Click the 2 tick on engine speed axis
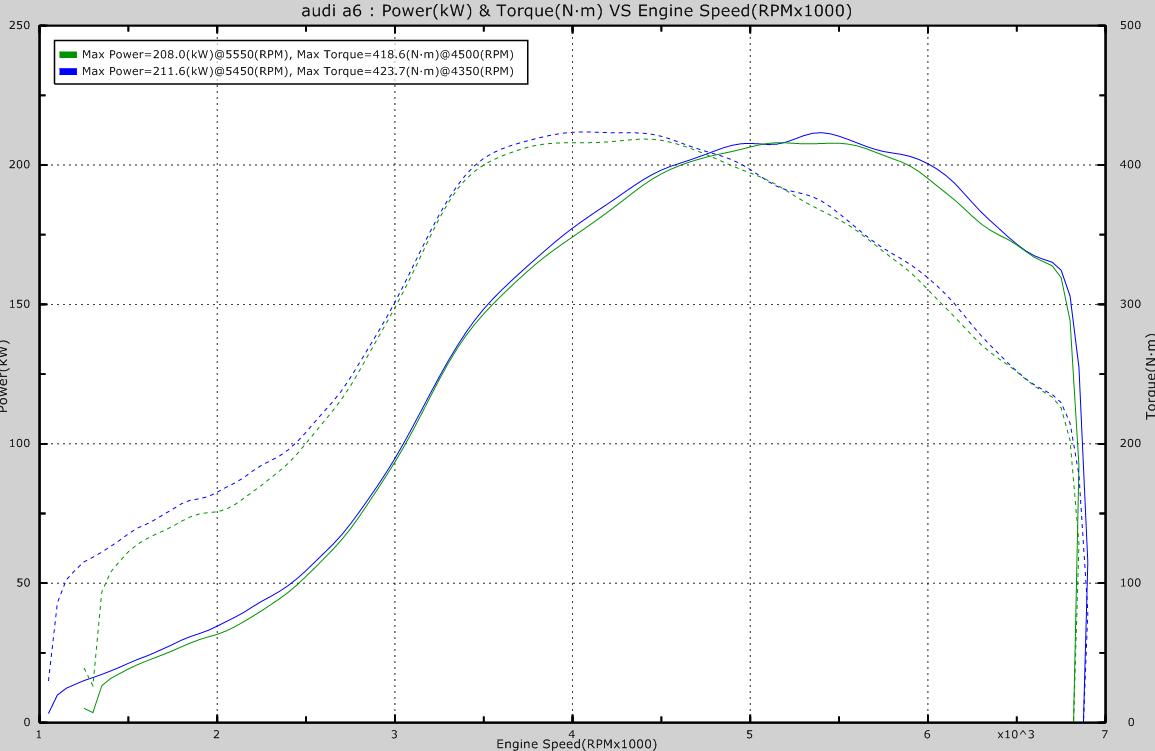Viewport: 1155px width, 751px height. tap(217, 734)
